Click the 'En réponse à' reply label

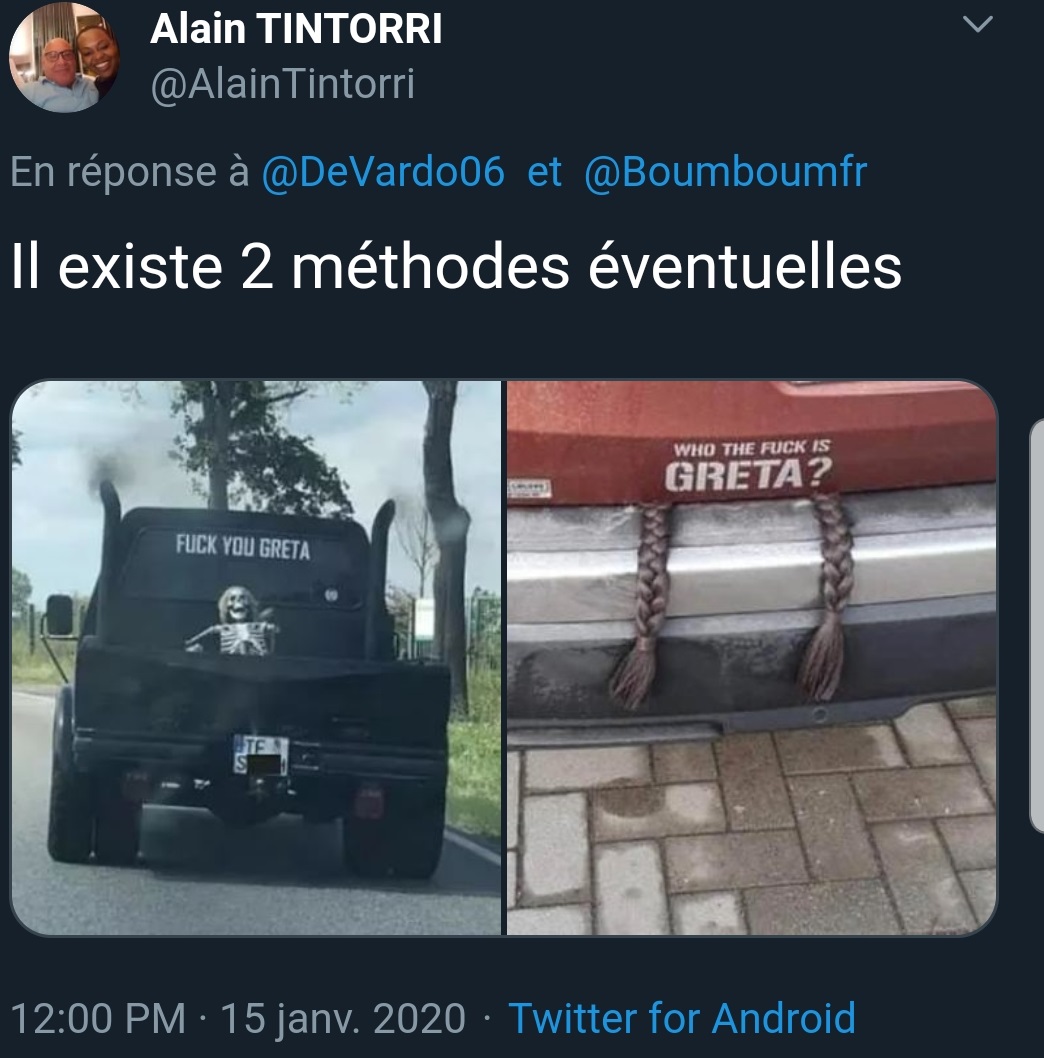(x=130, y=171)
